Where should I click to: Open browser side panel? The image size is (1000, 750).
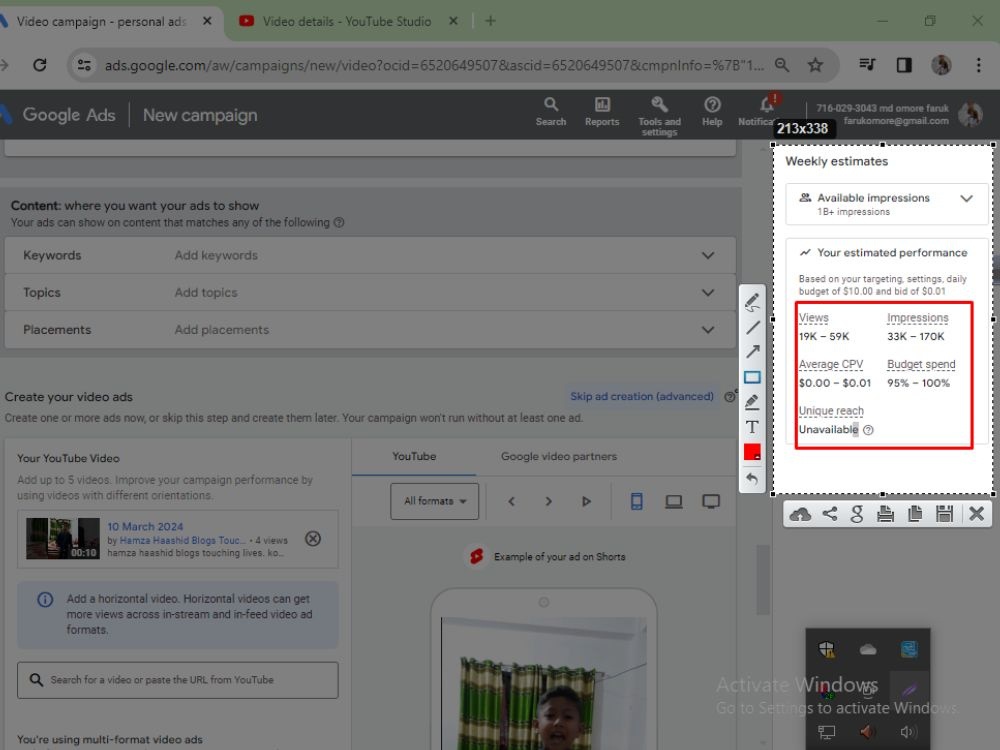(x=904, y=64)
